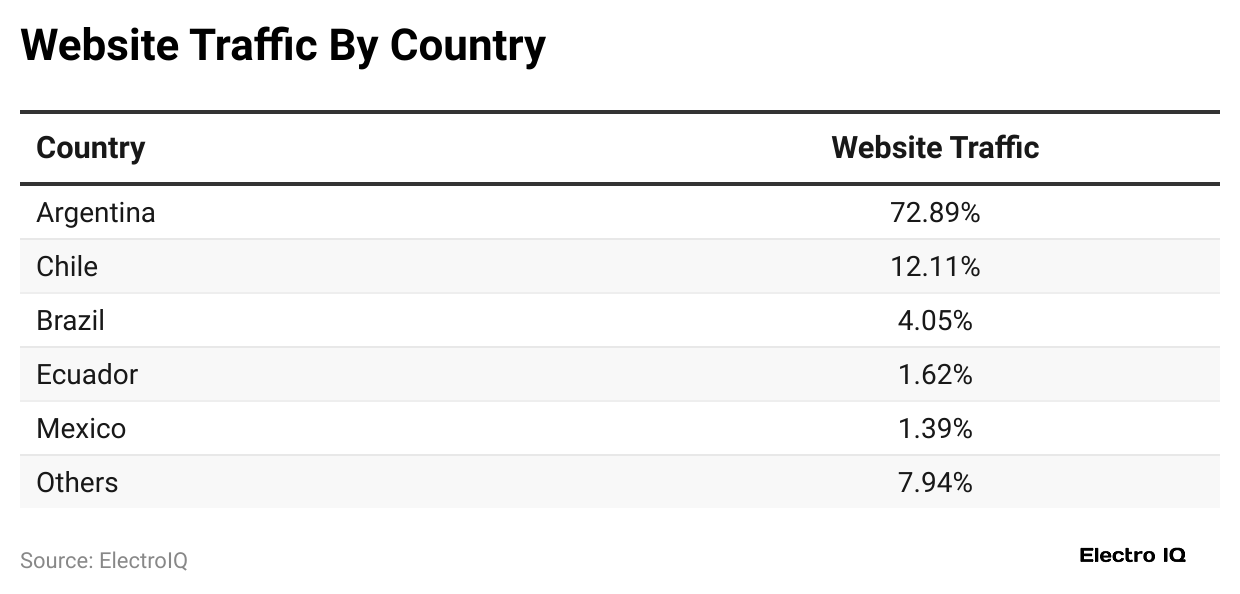
Task: Select the Country column header
Action: pos(91,148)
